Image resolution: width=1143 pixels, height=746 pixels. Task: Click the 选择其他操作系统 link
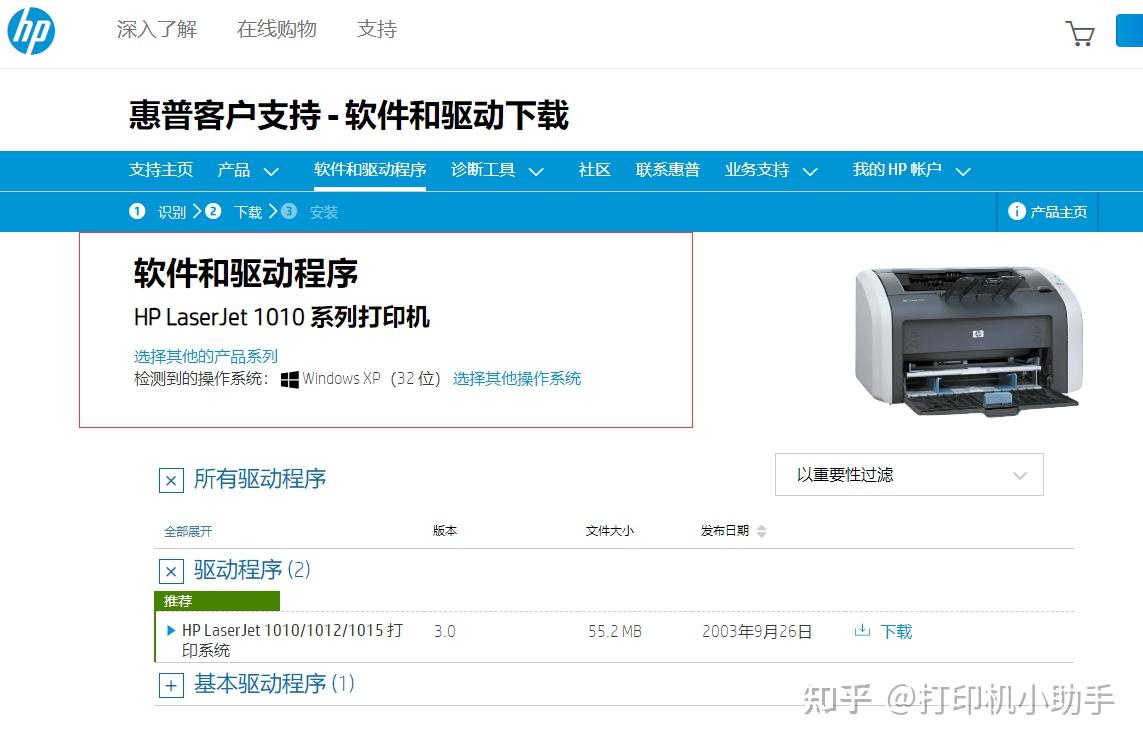click(x=516, y=378)
